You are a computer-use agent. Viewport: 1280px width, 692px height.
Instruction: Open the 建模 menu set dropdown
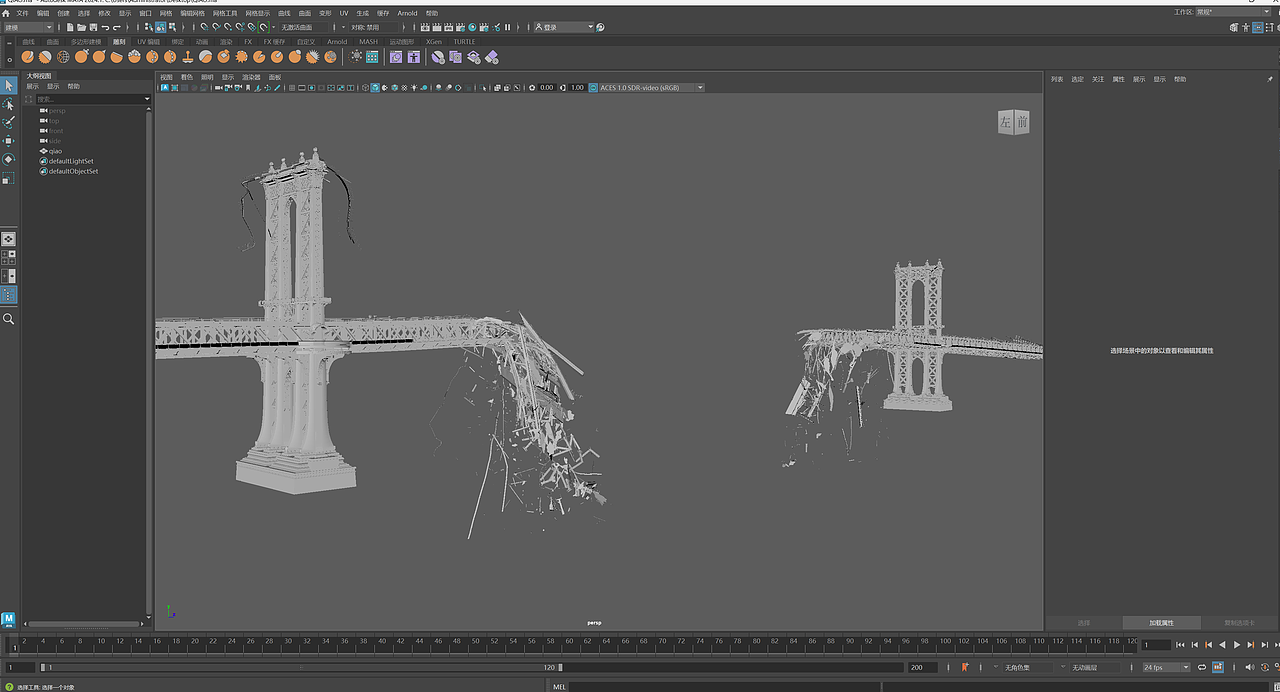coord(27,27)
